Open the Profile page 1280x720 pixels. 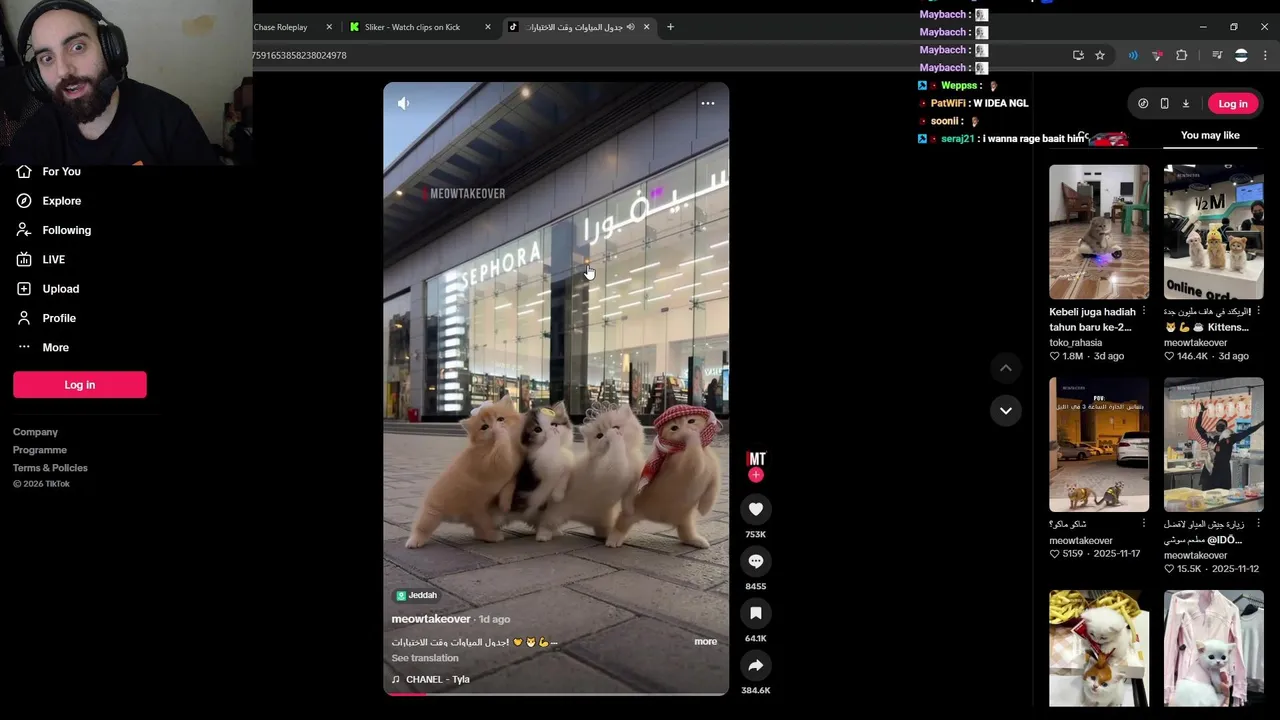(x=46, y=318)
